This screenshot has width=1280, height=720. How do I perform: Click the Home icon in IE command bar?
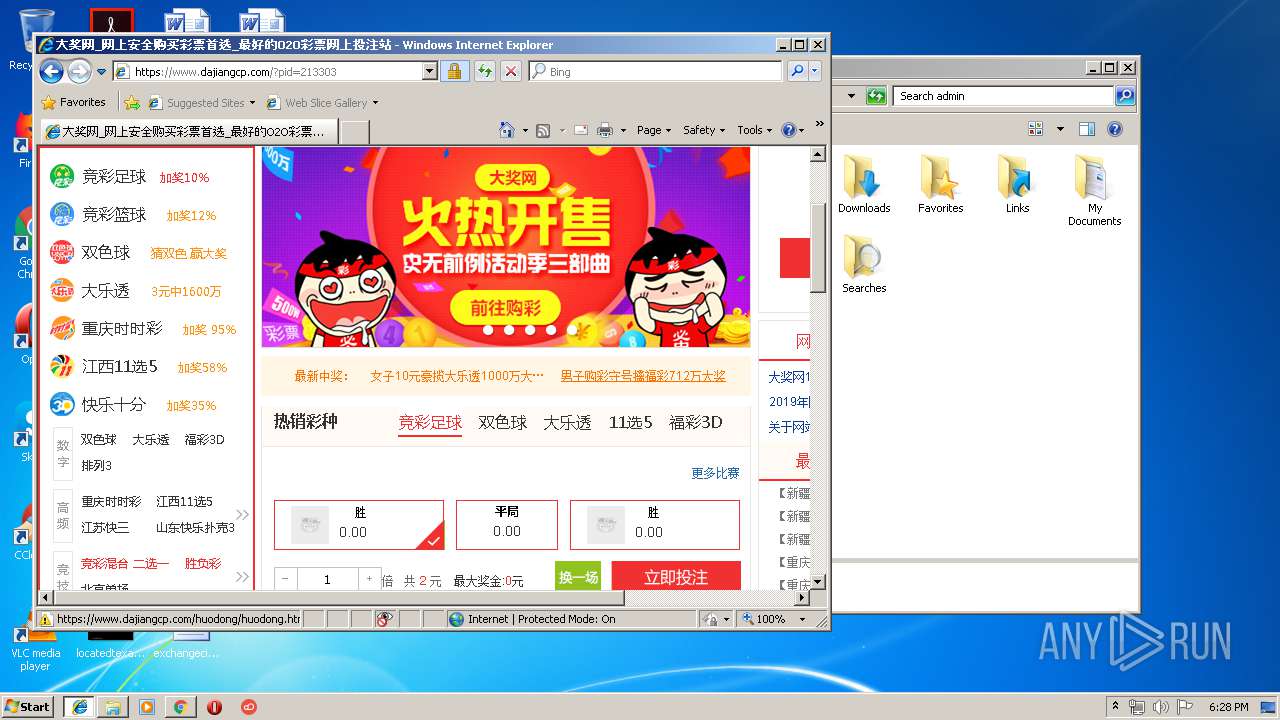(507, 130)
